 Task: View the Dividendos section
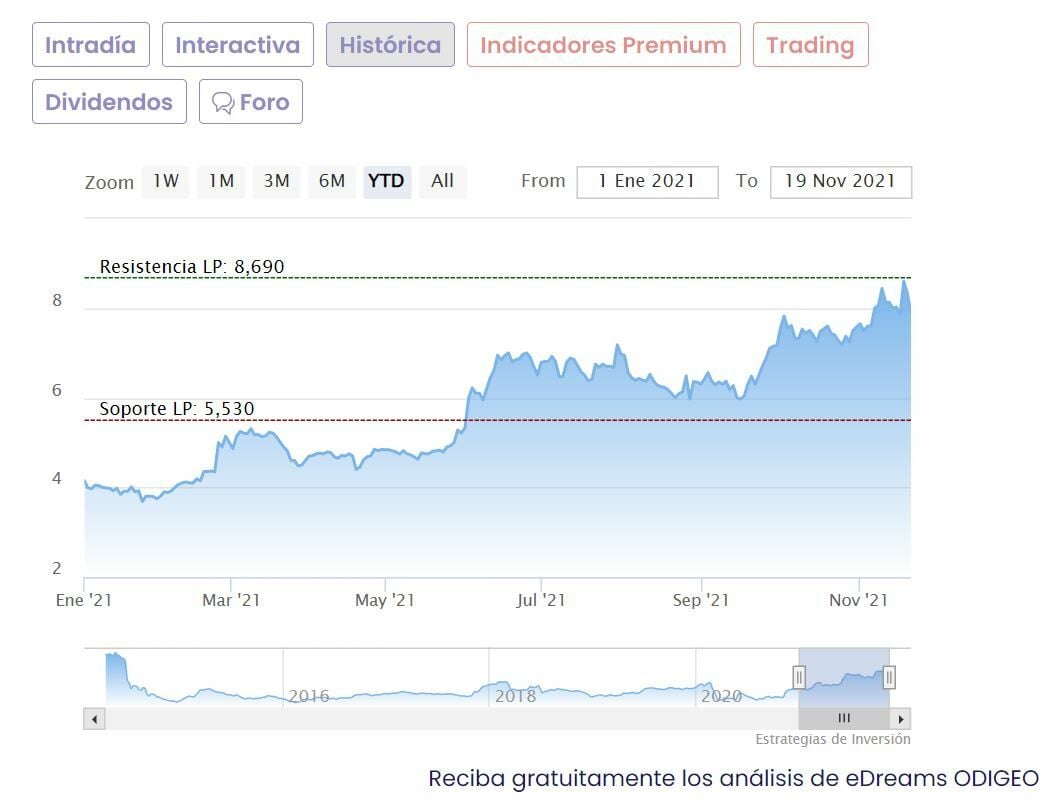click(109, 102)
